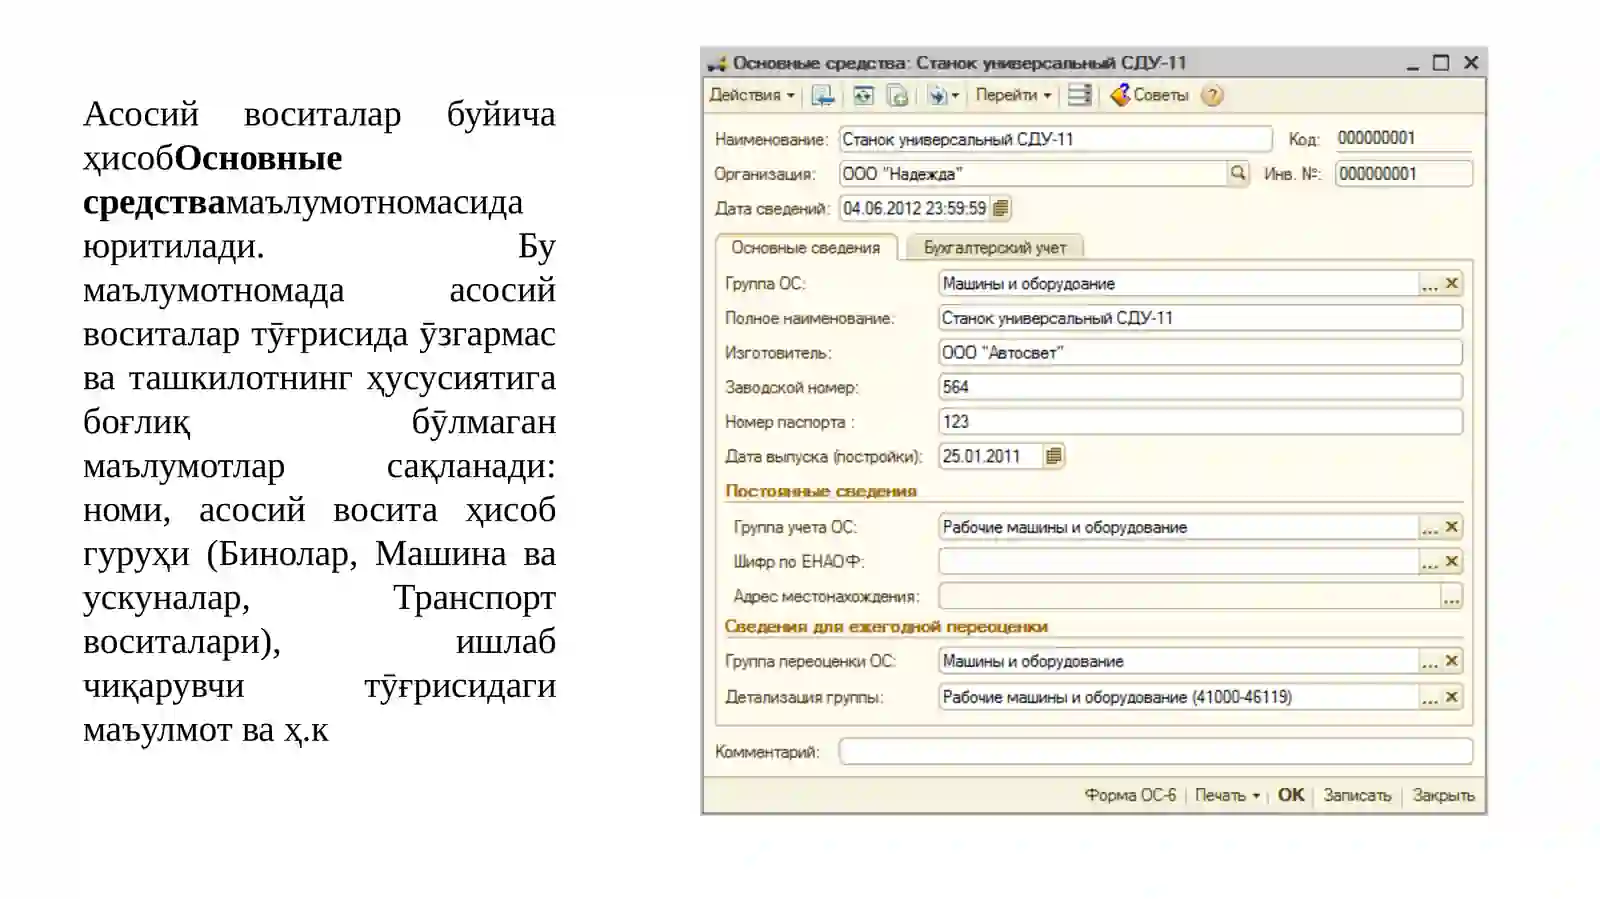1600x899 pixels.
Task: Click the help question mark icon
Action: (1212, 95)
